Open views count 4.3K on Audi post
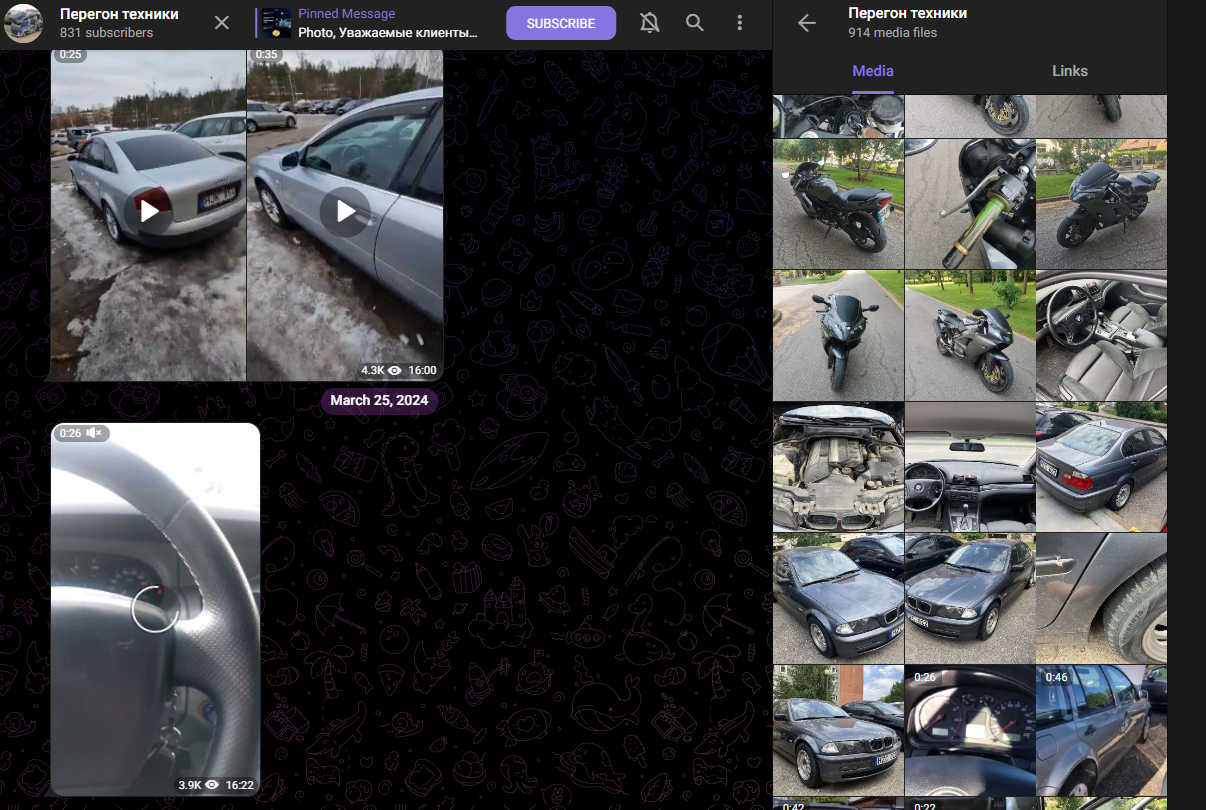This screenshot has height=810, width=1206. [x=381, y=370]
